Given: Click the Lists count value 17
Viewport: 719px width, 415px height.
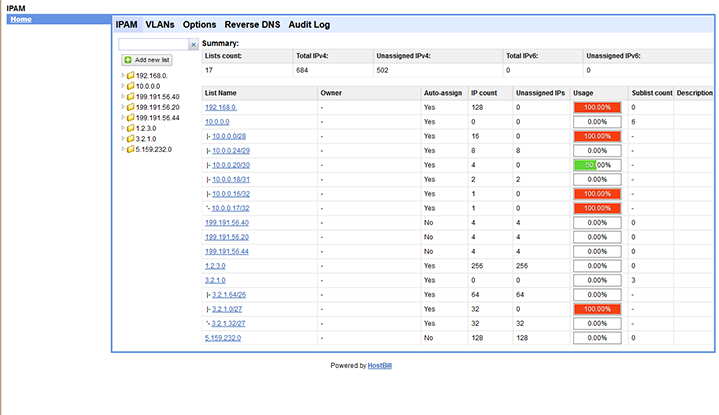Looking at the screenshot, I should coord(209,70).
